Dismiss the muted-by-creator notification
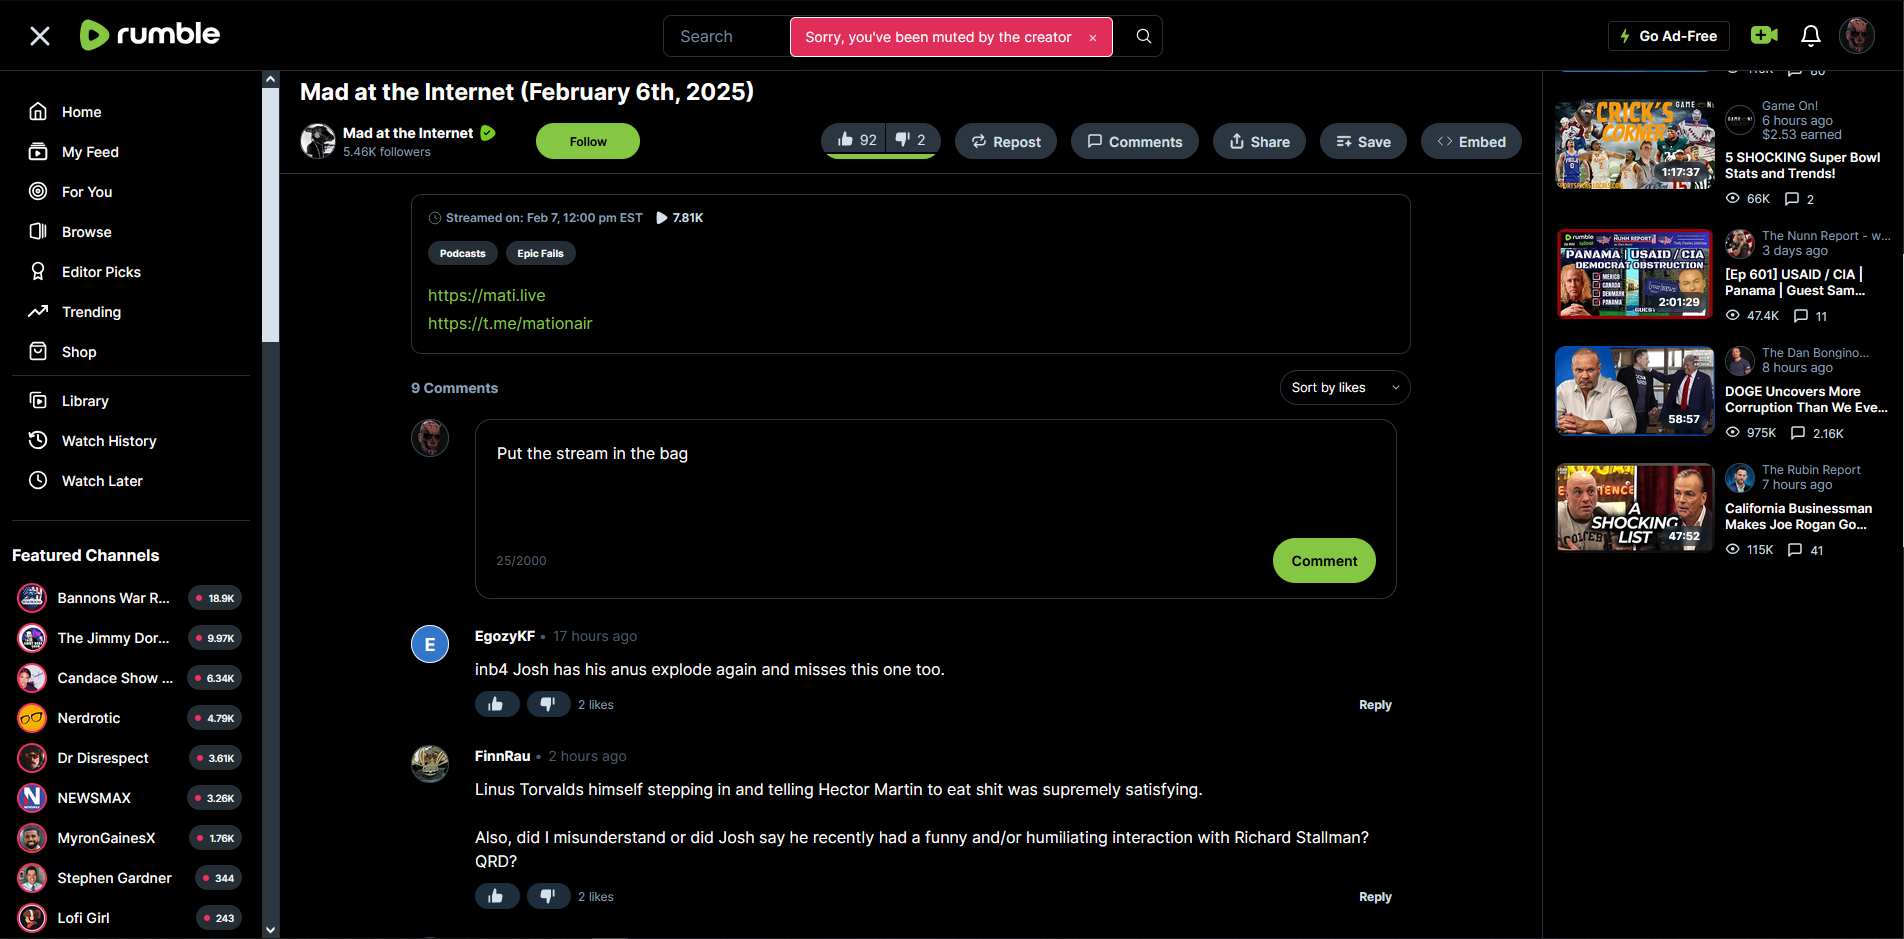This screenshot has width=1904, height=939. (x=1093, y=38)
